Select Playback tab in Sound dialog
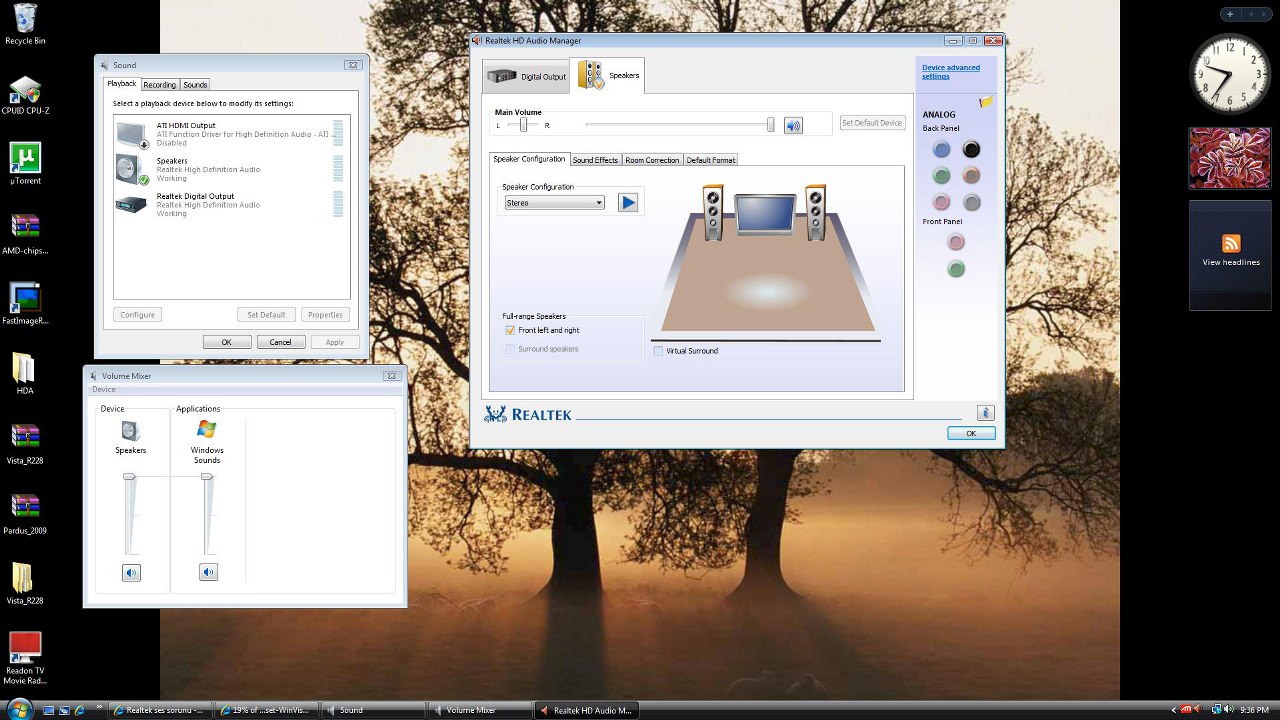The height and width of the screenshot is (720, 1280). tap(122, 84)
